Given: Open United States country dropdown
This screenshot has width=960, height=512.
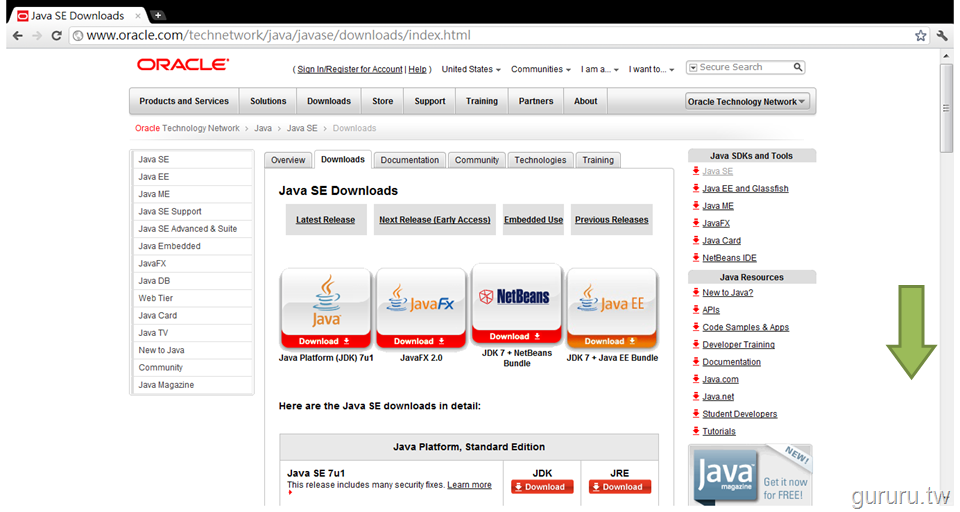Looking at the screenshot, I should (471, 69).
